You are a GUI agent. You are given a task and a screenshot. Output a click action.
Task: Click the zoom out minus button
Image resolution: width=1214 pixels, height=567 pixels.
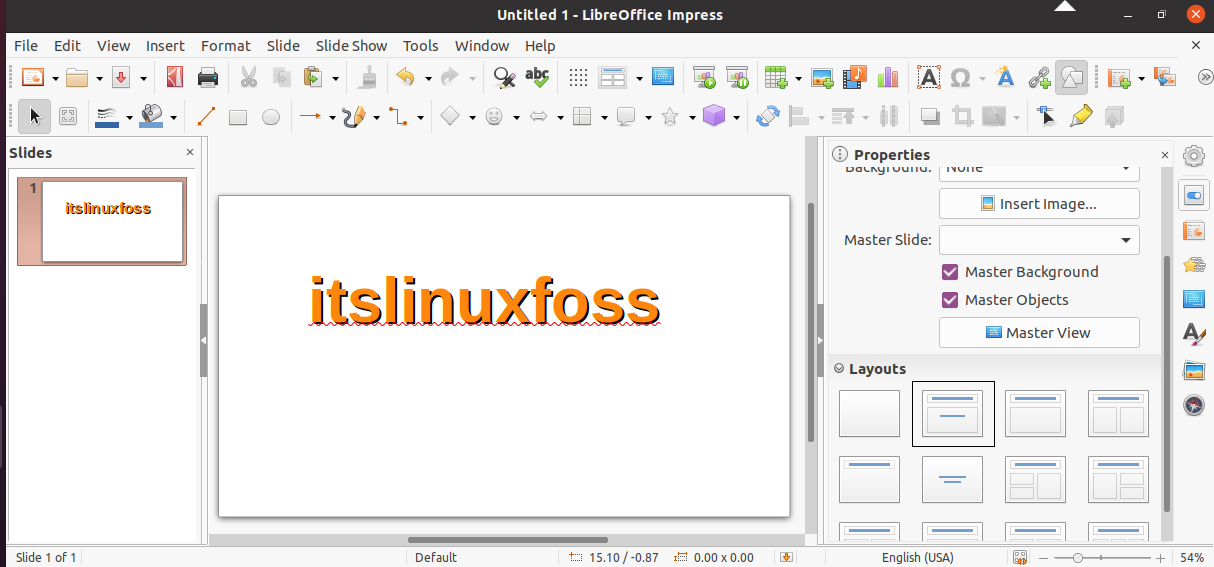pos(1044,557)
